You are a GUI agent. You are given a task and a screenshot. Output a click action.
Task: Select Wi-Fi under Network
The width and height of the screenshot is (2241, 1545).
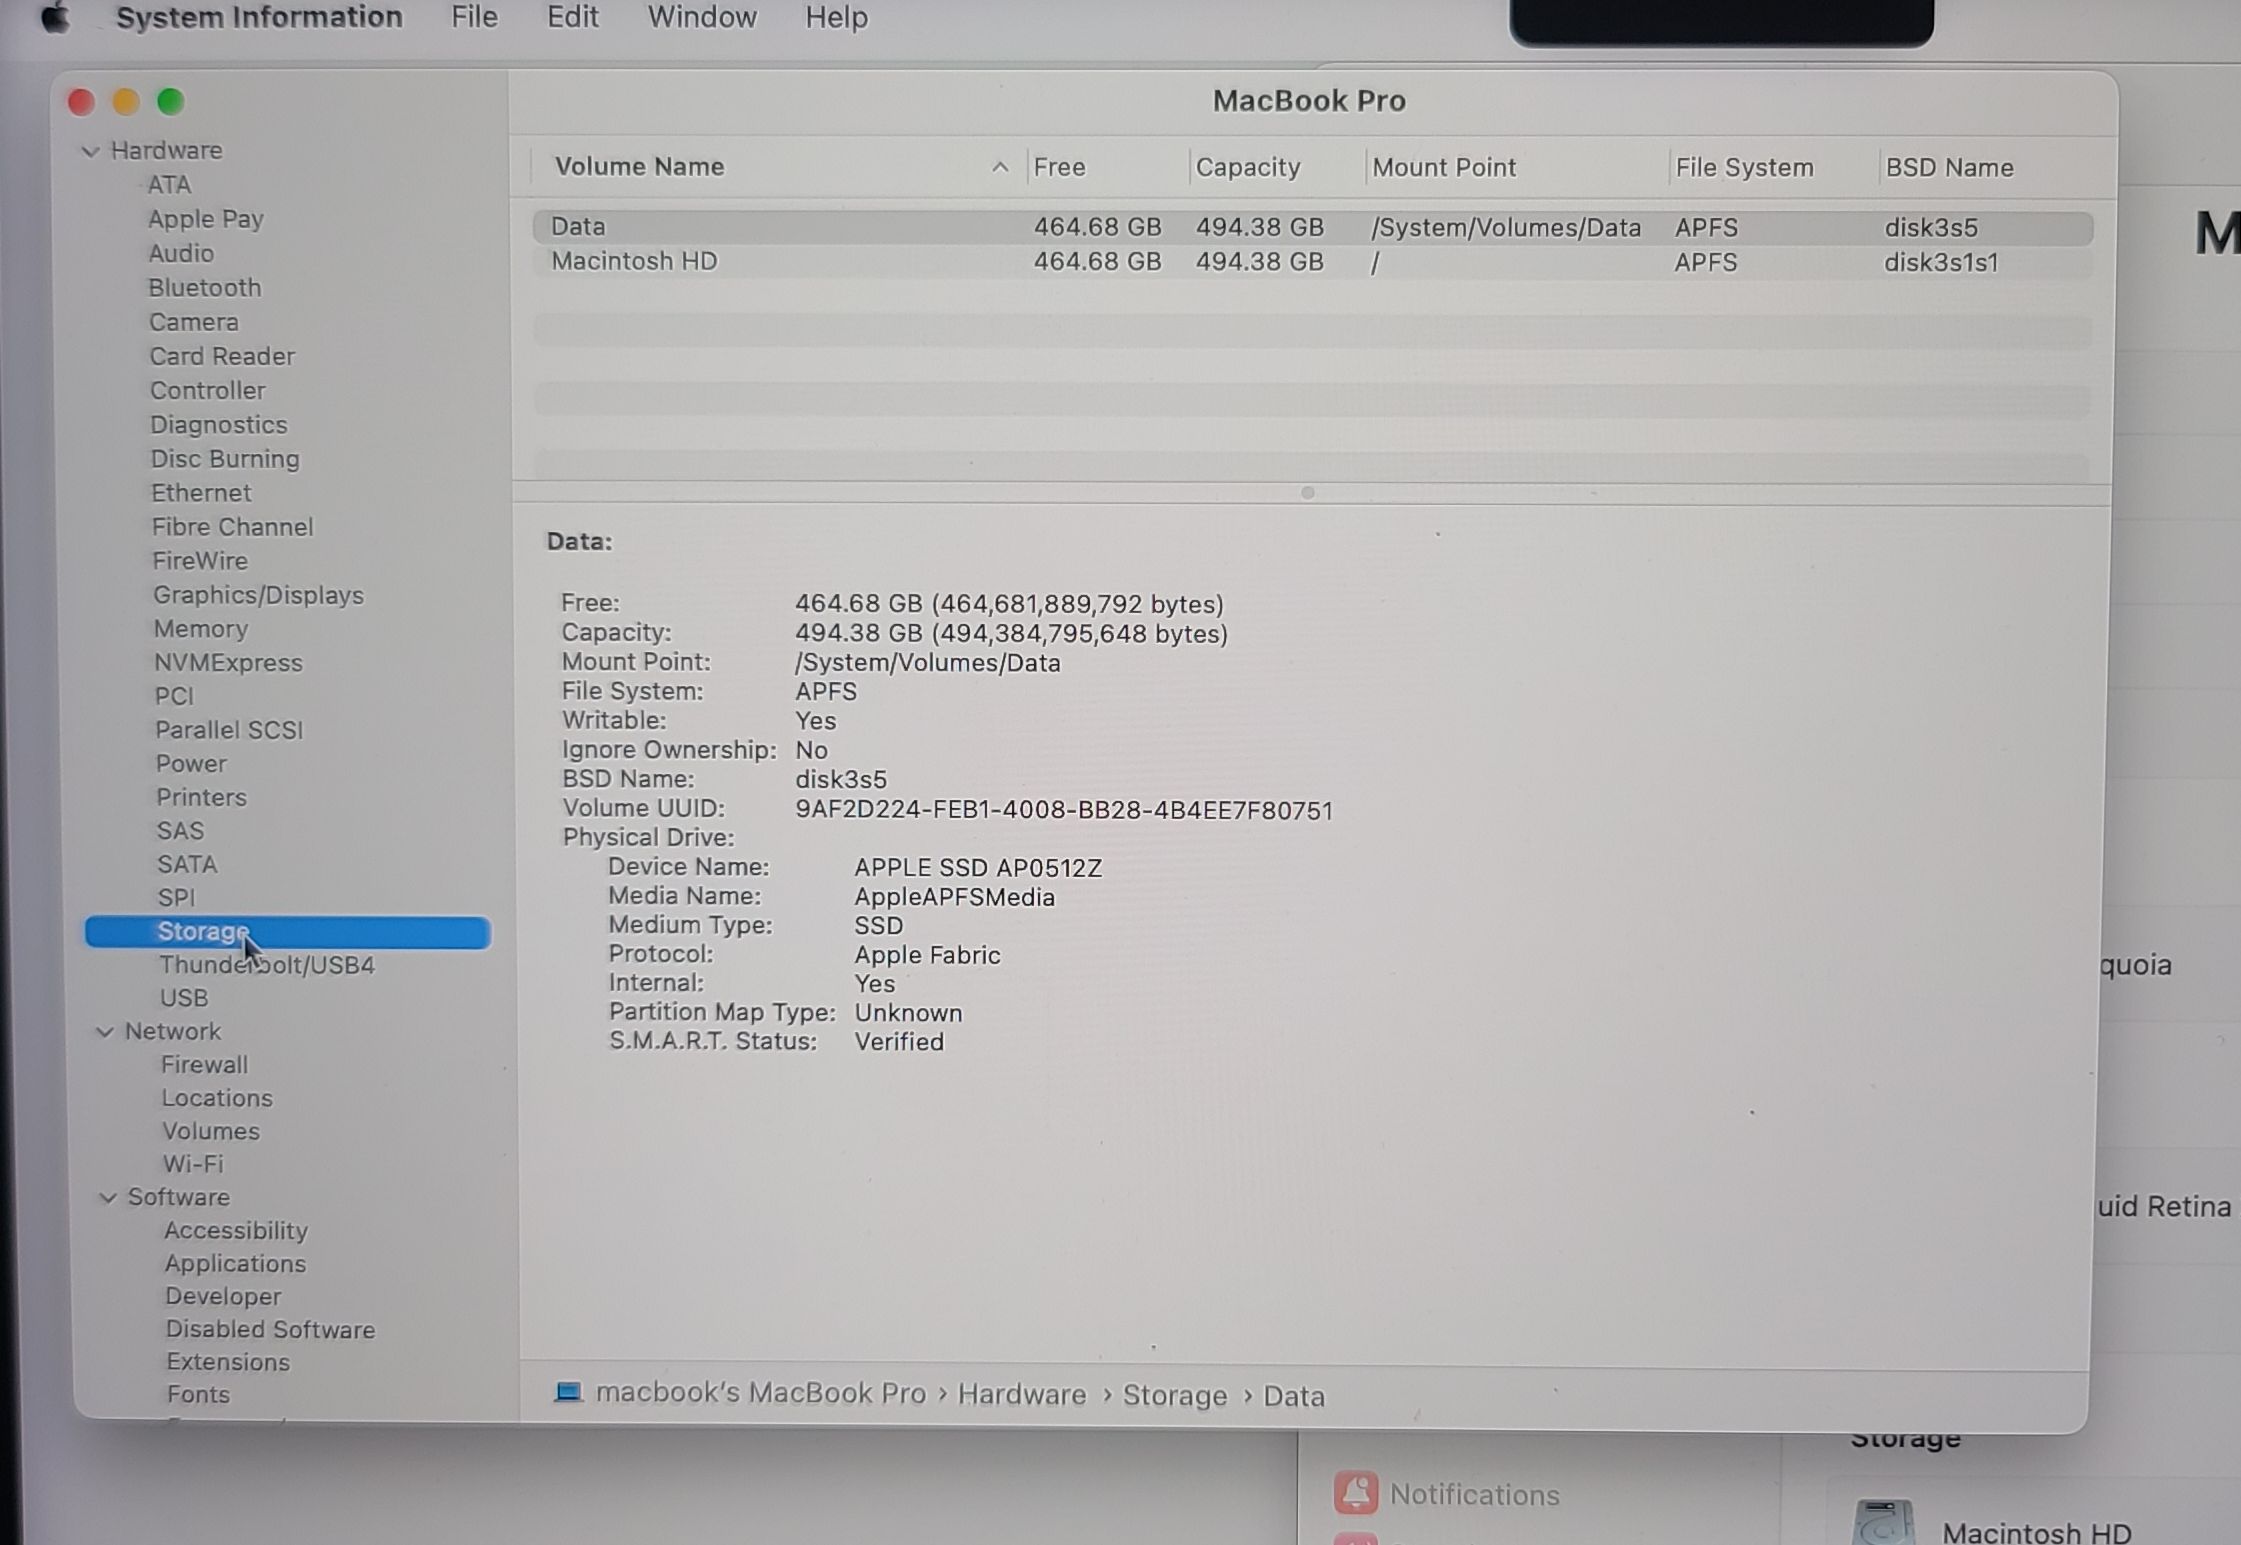(193, 1164)
